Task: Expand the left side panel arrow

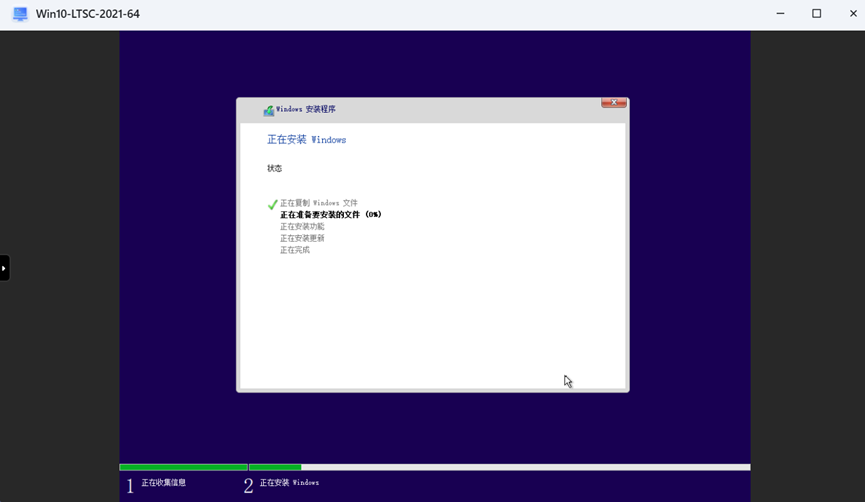Action: 4,268
